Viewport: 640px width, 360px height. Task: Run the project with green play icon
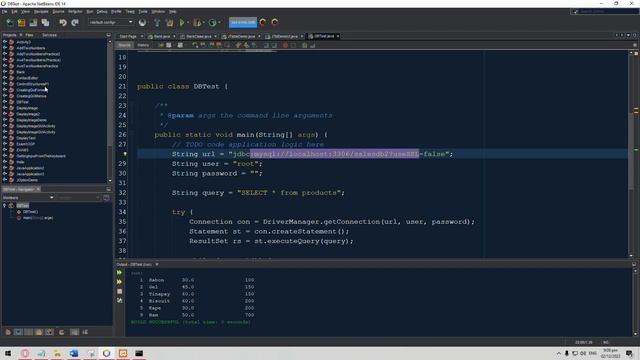pos(182,22)
